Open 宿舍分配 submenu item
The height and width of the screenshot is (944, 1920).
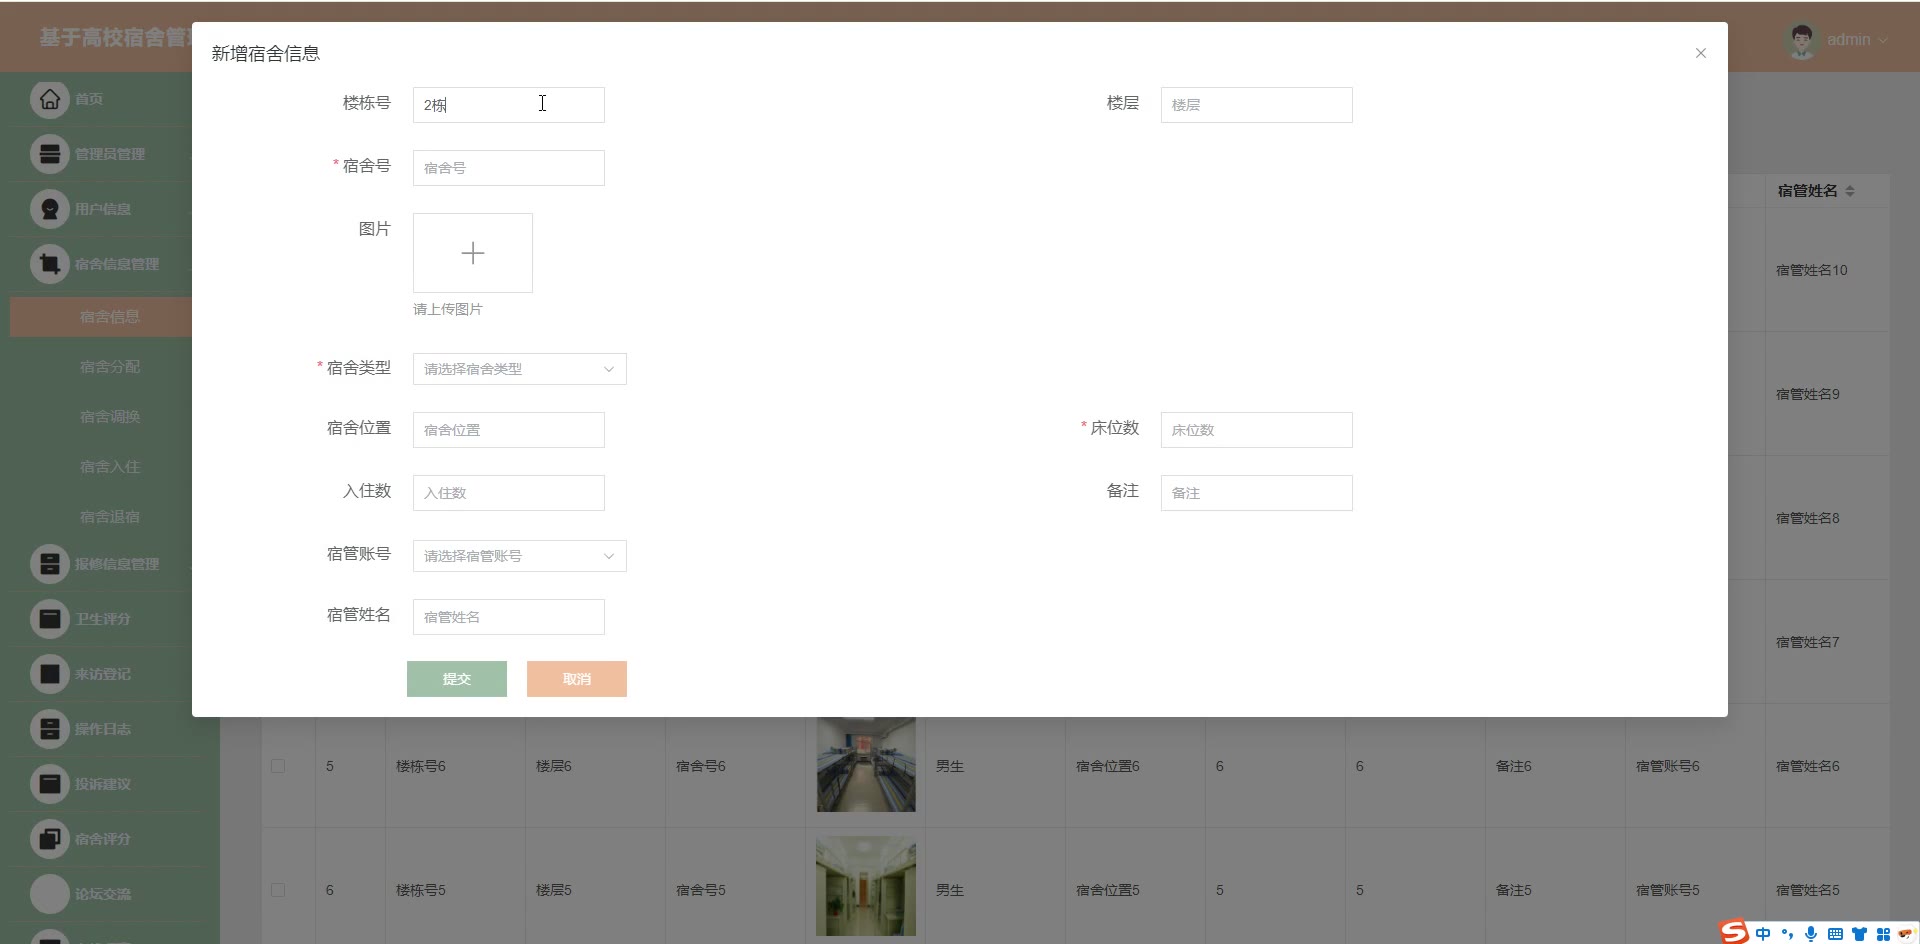pos(110,367)
